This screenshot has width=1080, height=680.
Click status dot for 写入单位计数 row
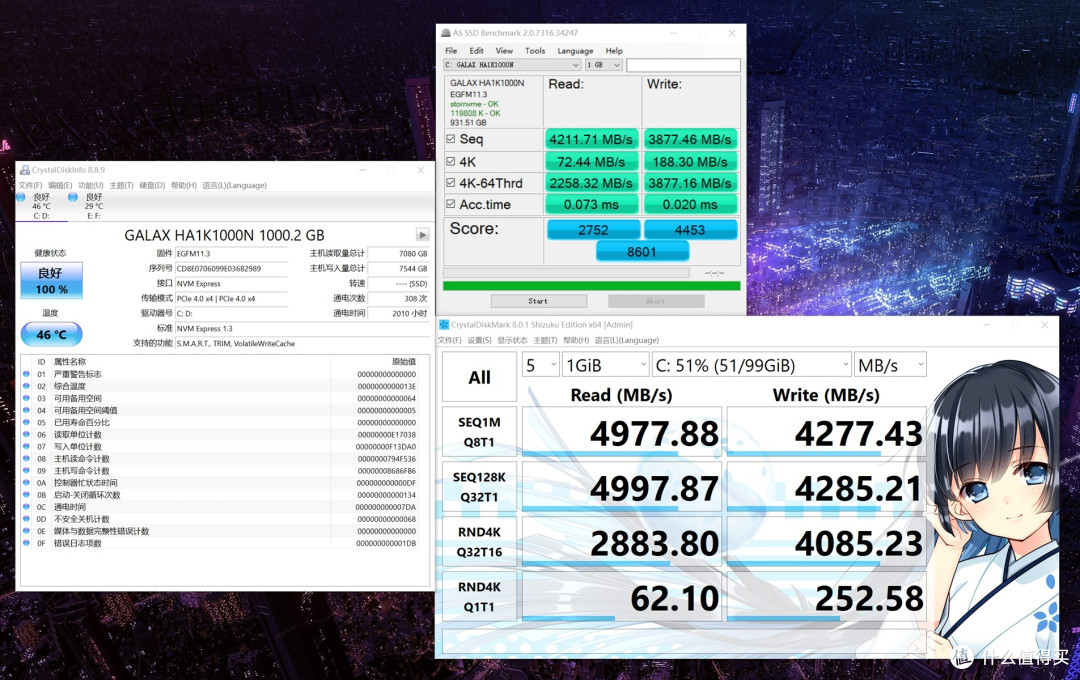[x=26, y=446]
